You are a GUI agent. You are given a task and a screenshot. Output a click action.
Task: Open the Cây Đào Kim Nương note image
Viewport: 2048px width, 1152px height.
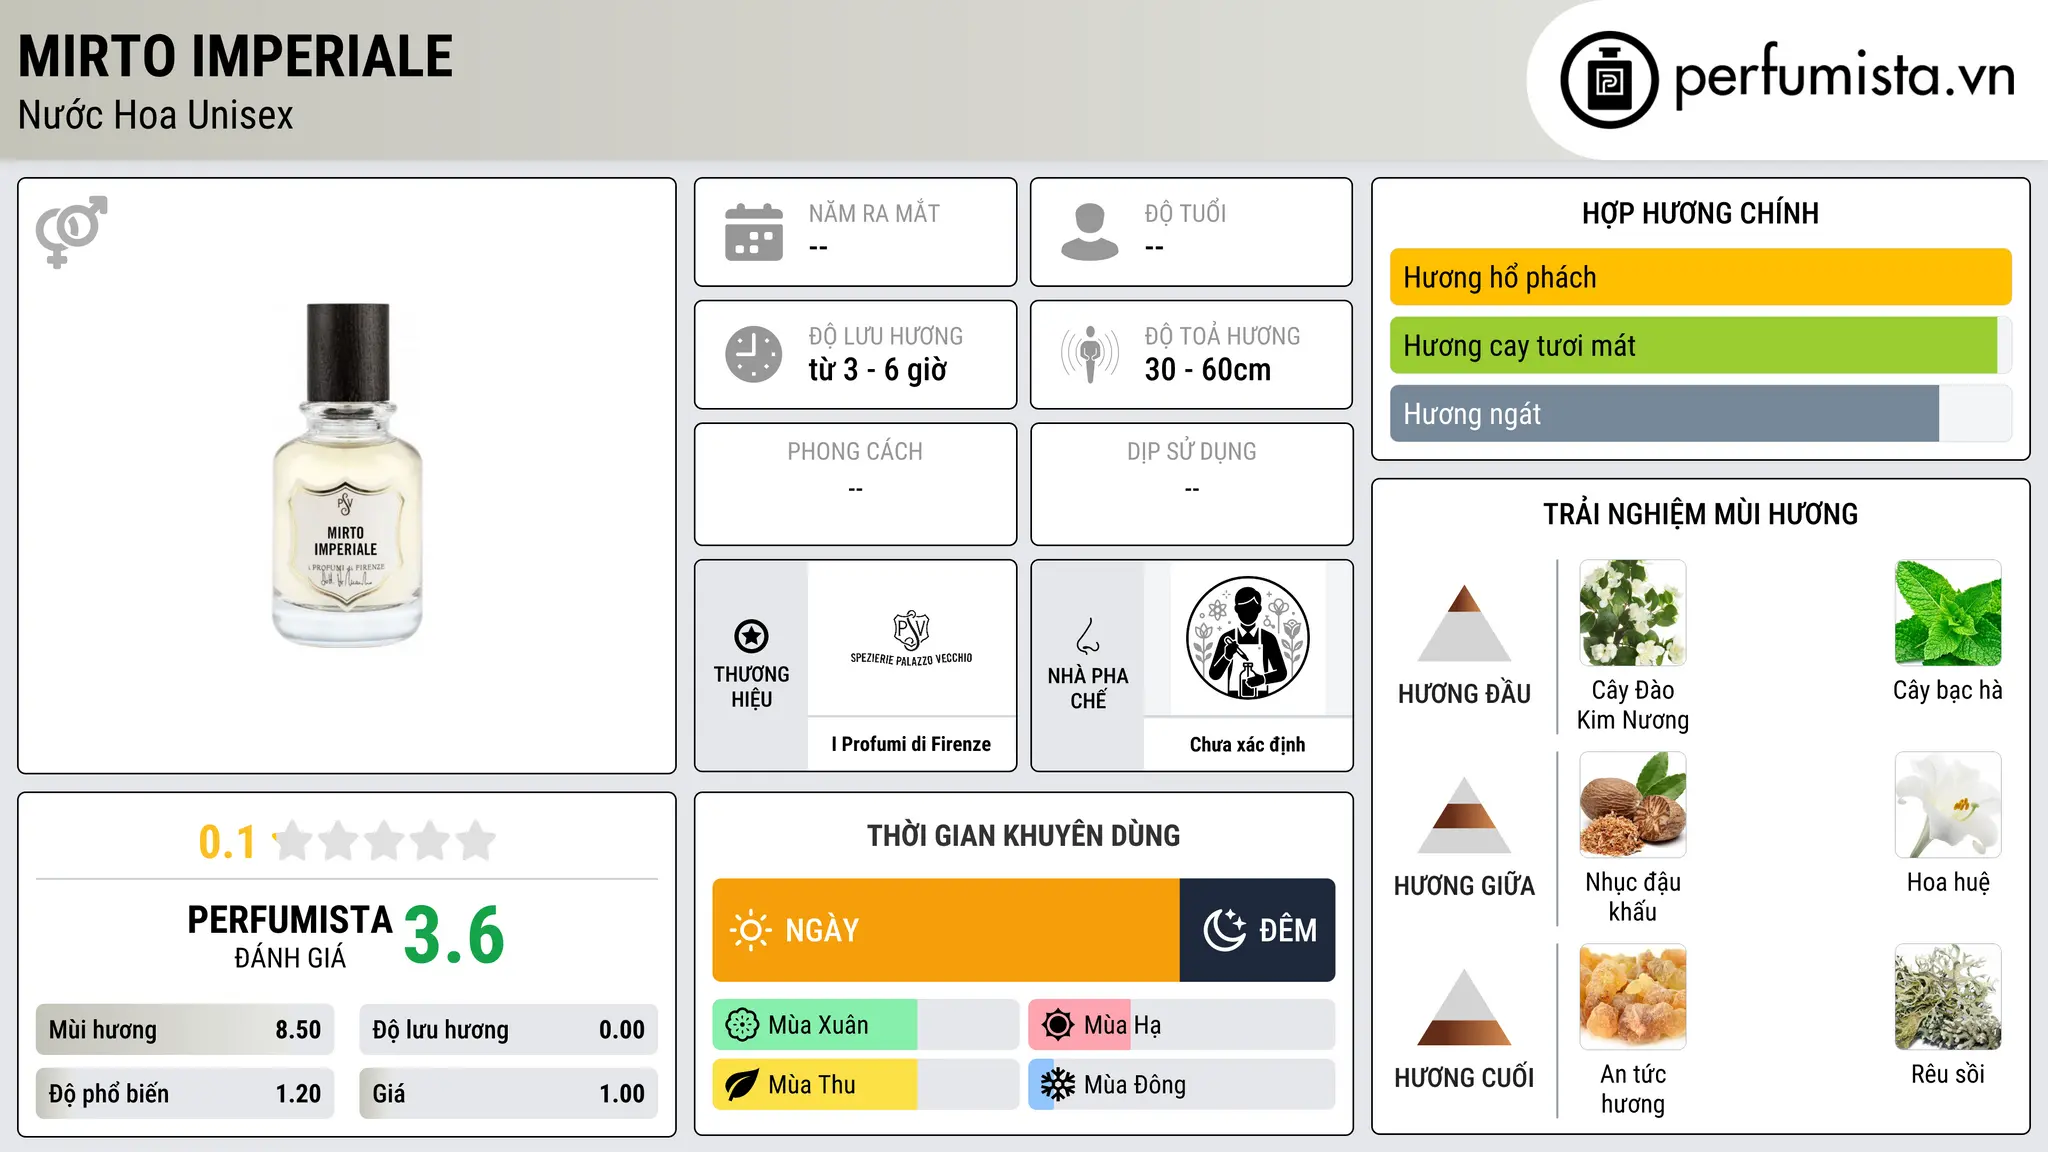1633,613
